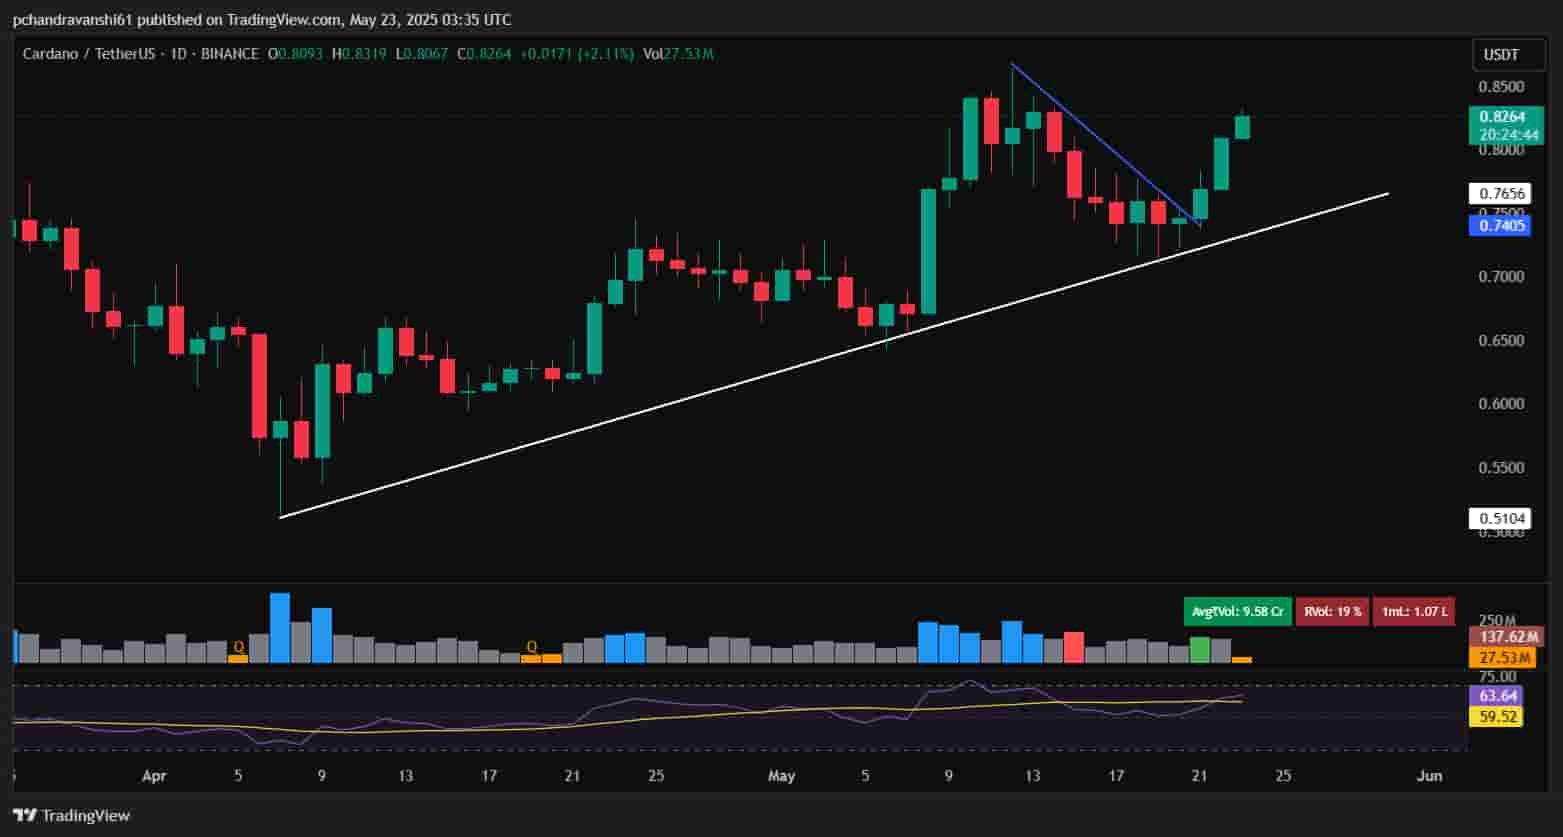Click the Apr label on the time axis

point(152,776)
